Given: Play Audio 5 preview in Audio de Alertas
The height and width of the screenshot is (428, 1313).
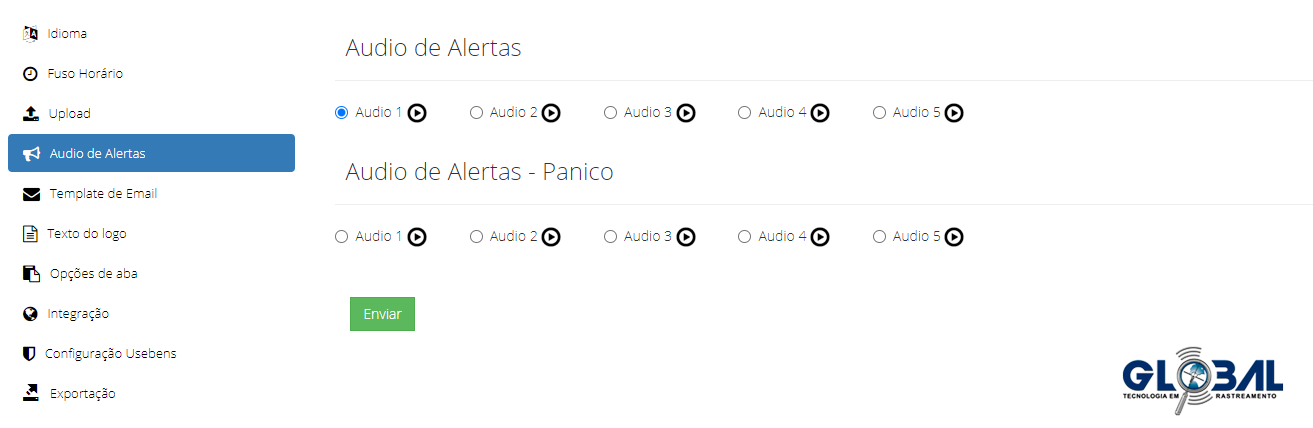Looking at the screenshot, I should tap(955, 113).
